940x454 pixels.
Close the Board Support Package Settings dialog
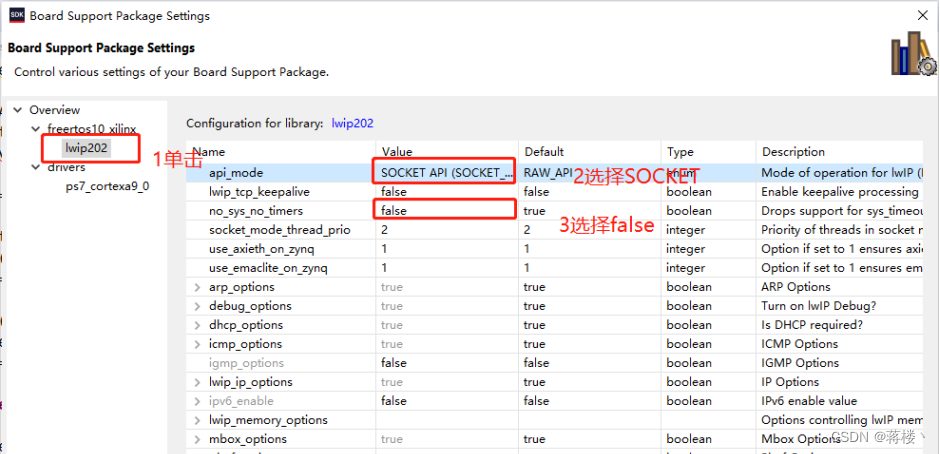point(924,16)
